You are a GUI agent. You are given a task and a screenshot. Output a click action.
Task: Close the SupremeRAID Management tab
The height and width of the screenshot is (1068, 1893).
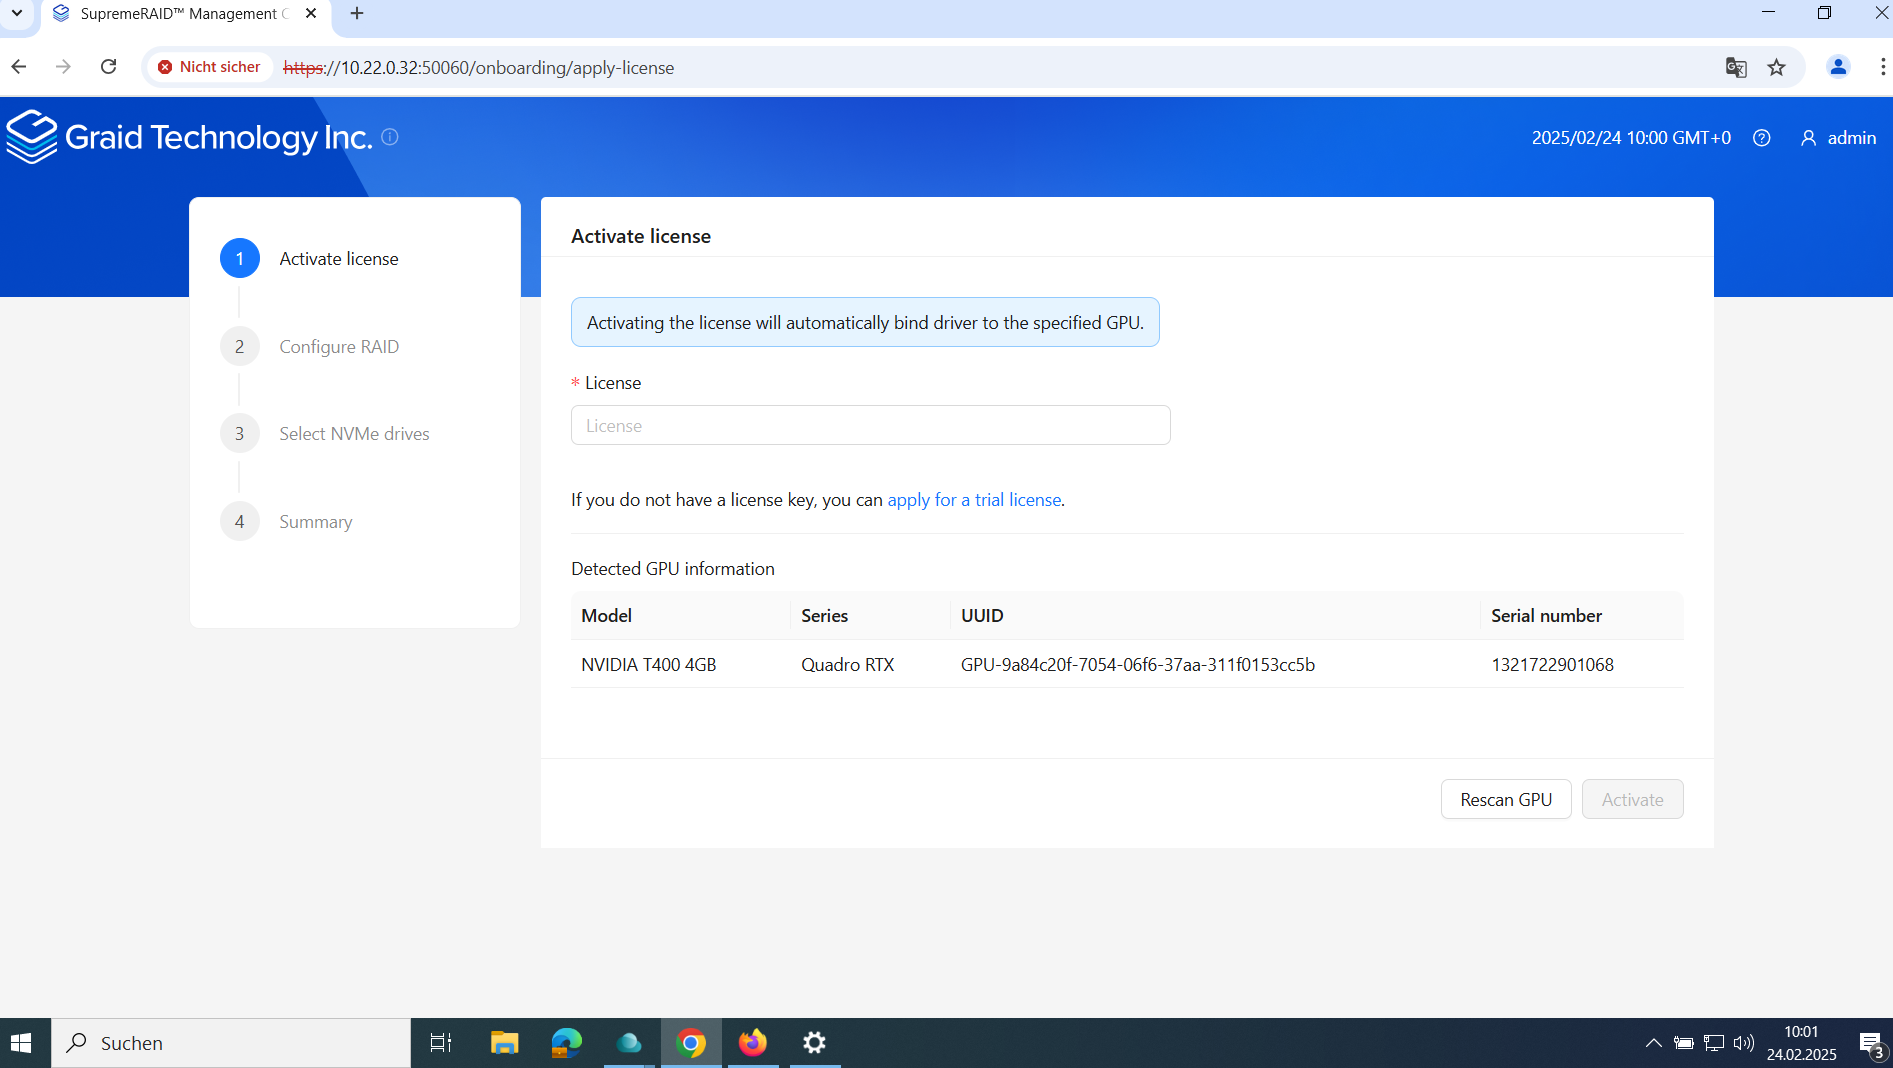tap(311, 13)
